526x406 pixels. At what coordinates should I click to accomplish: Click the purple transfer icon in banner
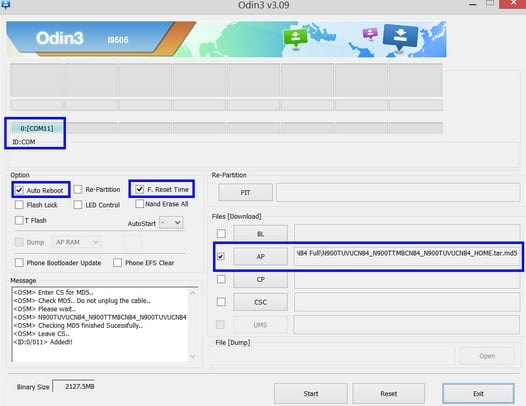click(x=370, y=34)
